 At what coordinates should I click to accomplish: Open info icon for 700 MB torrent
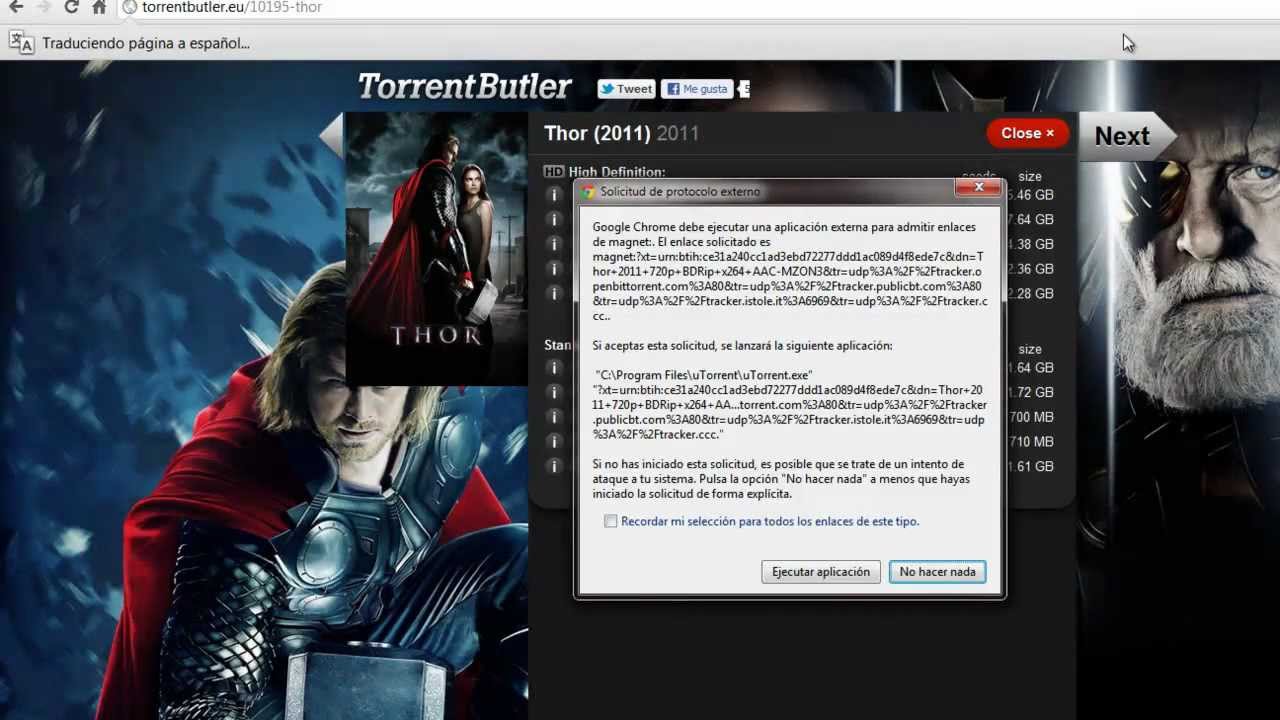(553, 417)
